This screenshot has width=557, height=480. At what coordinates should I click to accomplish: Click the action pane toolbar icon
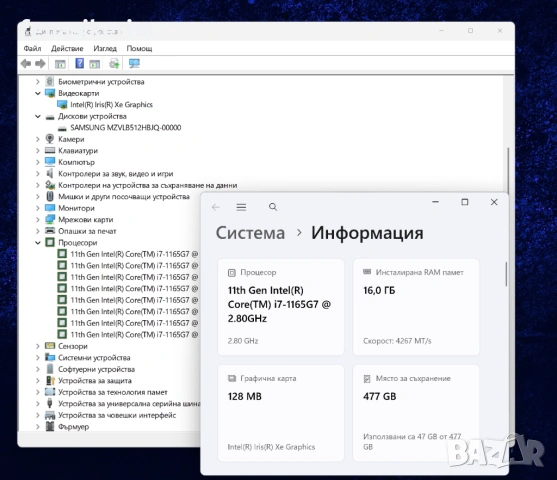(x=94, y=64)
